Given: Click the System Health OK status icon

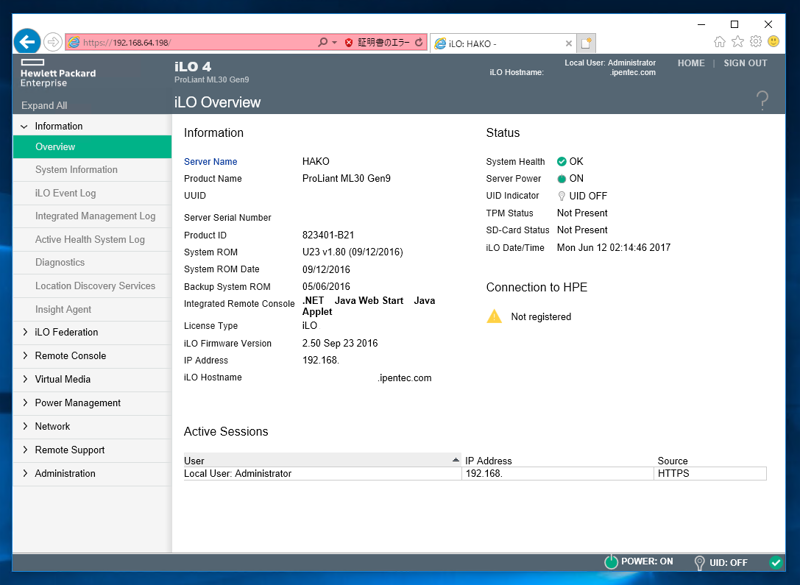Looking at the screenshot, I should coord(562,162).
